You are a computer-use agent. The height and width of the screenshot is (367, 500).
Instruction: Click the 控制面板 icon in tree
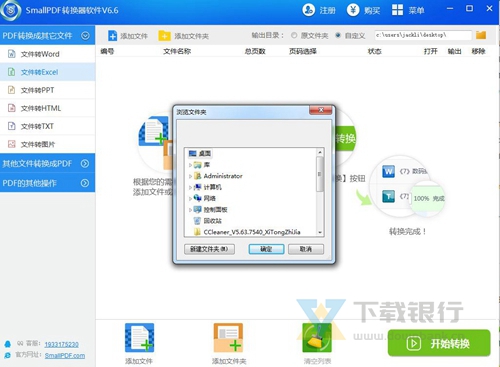tap(198, 209)
